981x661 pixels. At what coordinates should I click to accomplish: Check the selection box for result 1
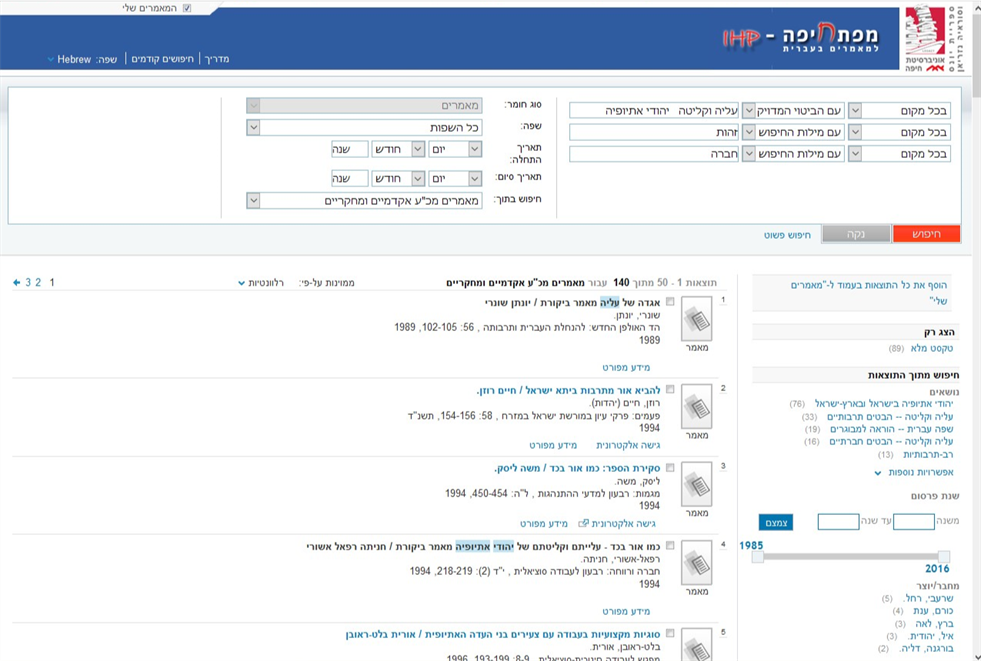[x=670, y=302]
